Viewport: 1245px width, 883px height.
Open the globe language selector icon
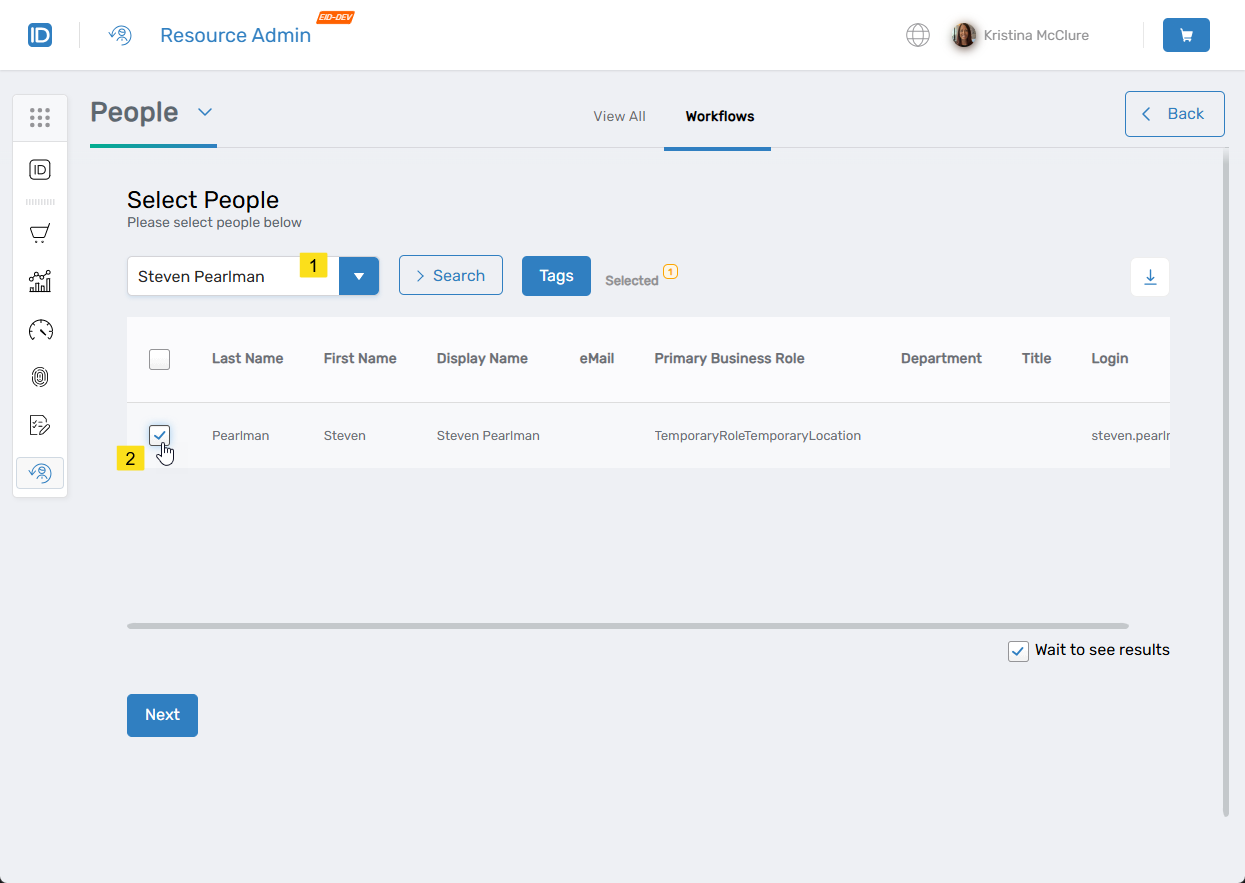point(917,35)
